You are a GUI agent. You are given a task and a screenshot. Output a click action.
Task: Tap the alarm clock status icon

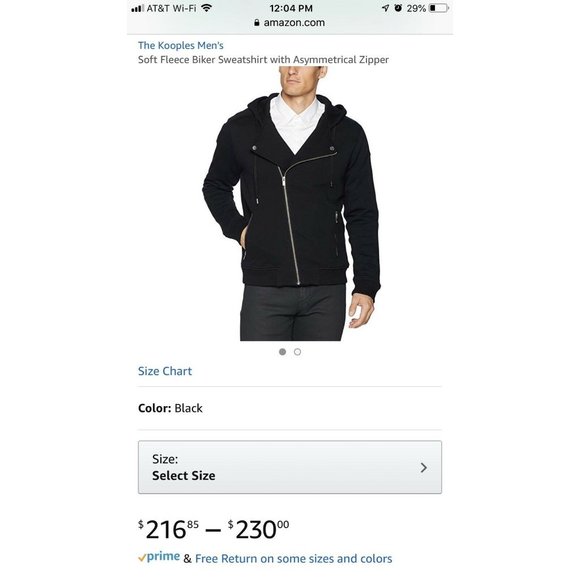tap(398, 8)
